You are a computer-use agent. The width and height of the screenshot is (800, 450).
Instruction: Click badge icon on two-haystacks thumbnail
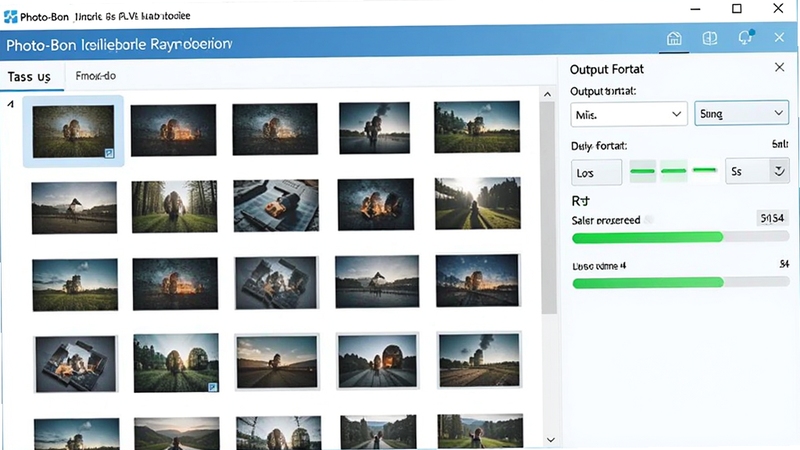pos(213,387)
